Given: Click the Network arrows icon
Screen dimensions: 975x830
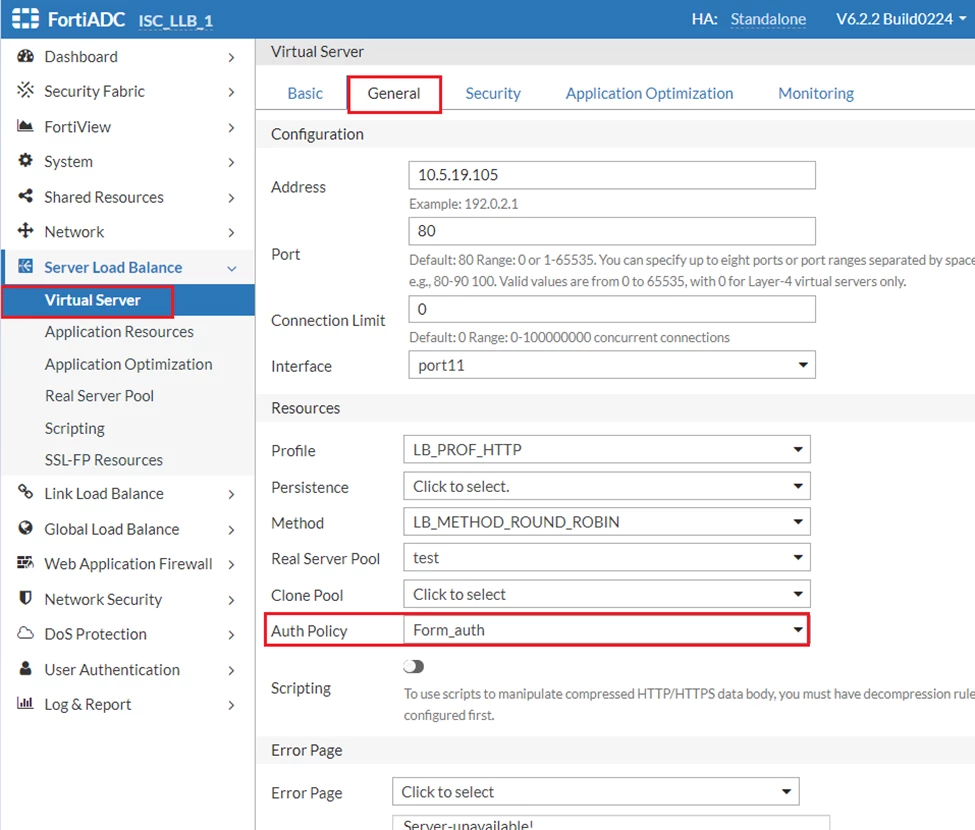Looking at the screenshot, I should coord(25,231).
